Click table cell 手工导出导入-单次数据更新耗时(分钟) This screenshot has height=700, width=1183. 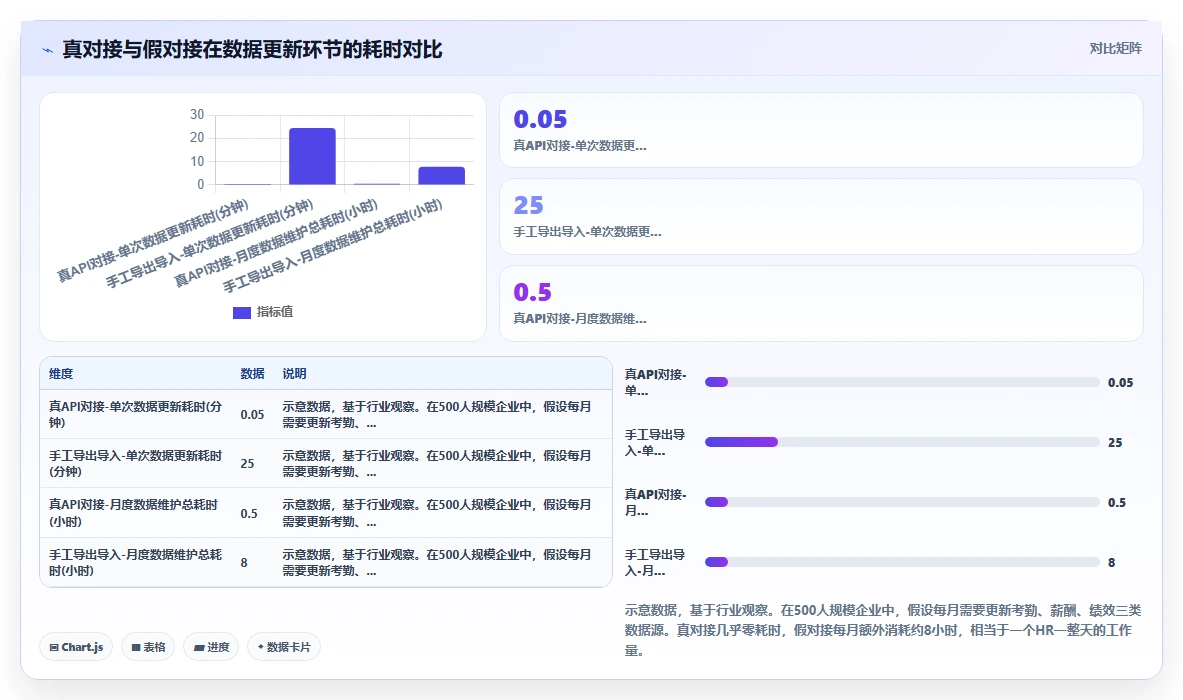pyautogui.click(x=136, y=463)
